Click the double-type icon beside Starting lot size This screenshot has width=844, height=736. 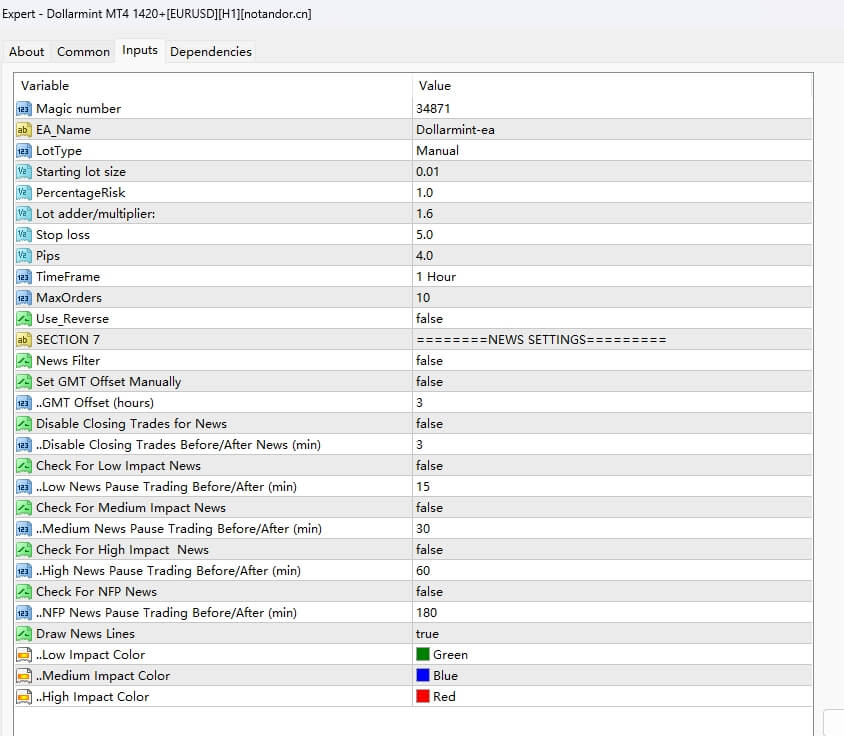(24, 172)
